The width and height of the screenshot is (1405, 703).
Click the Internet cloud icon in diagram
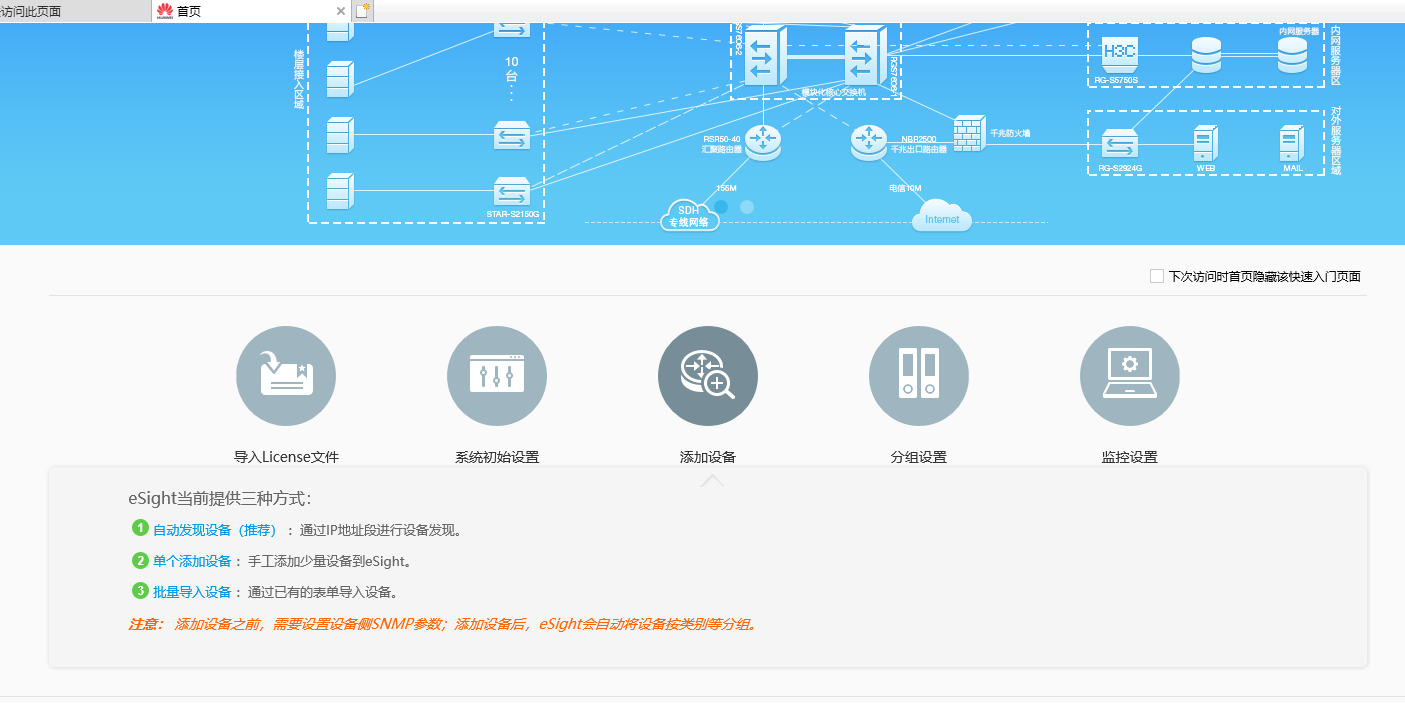[x=942, y=216]
